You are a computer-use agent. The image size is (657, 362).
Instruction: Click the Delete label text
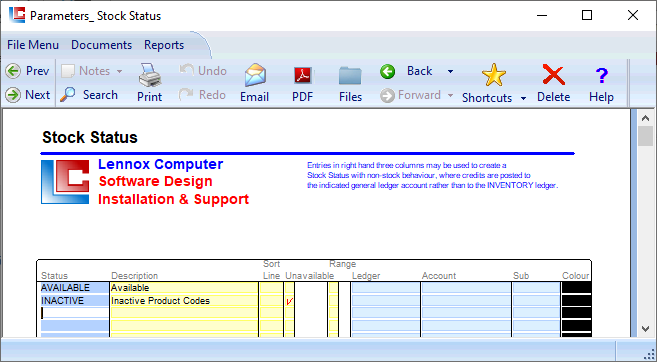click(554, 97)
